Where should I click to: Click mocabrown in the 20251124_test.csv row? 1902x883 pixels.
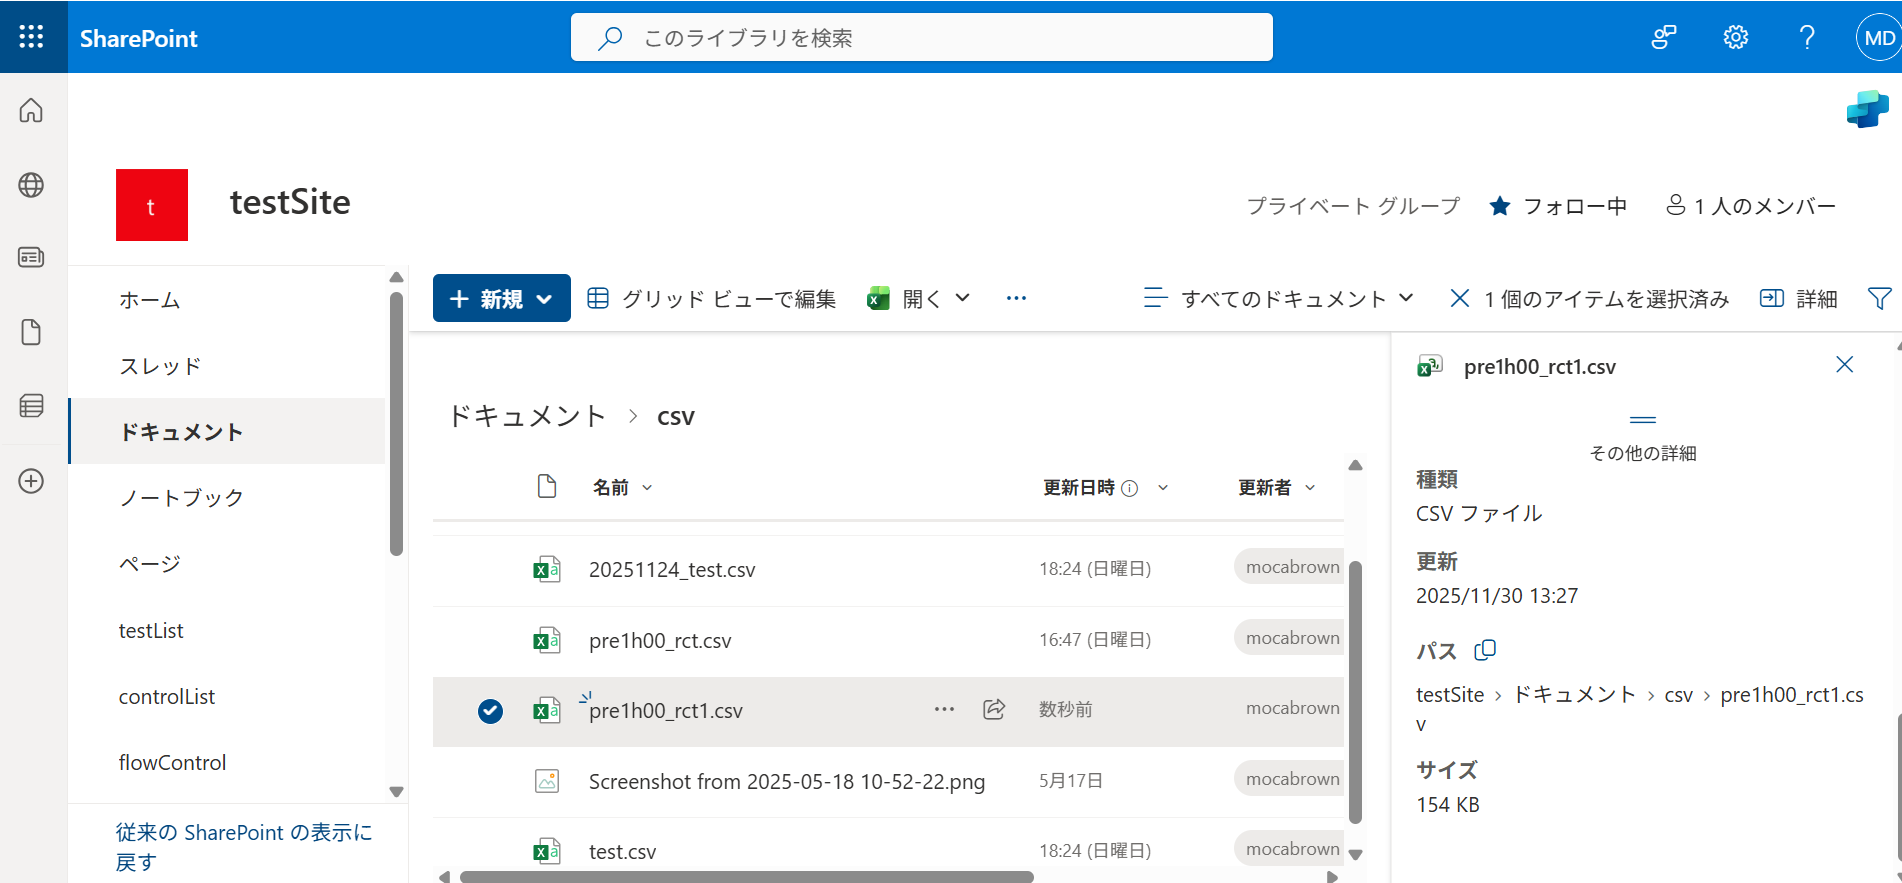pos(1292,567)
